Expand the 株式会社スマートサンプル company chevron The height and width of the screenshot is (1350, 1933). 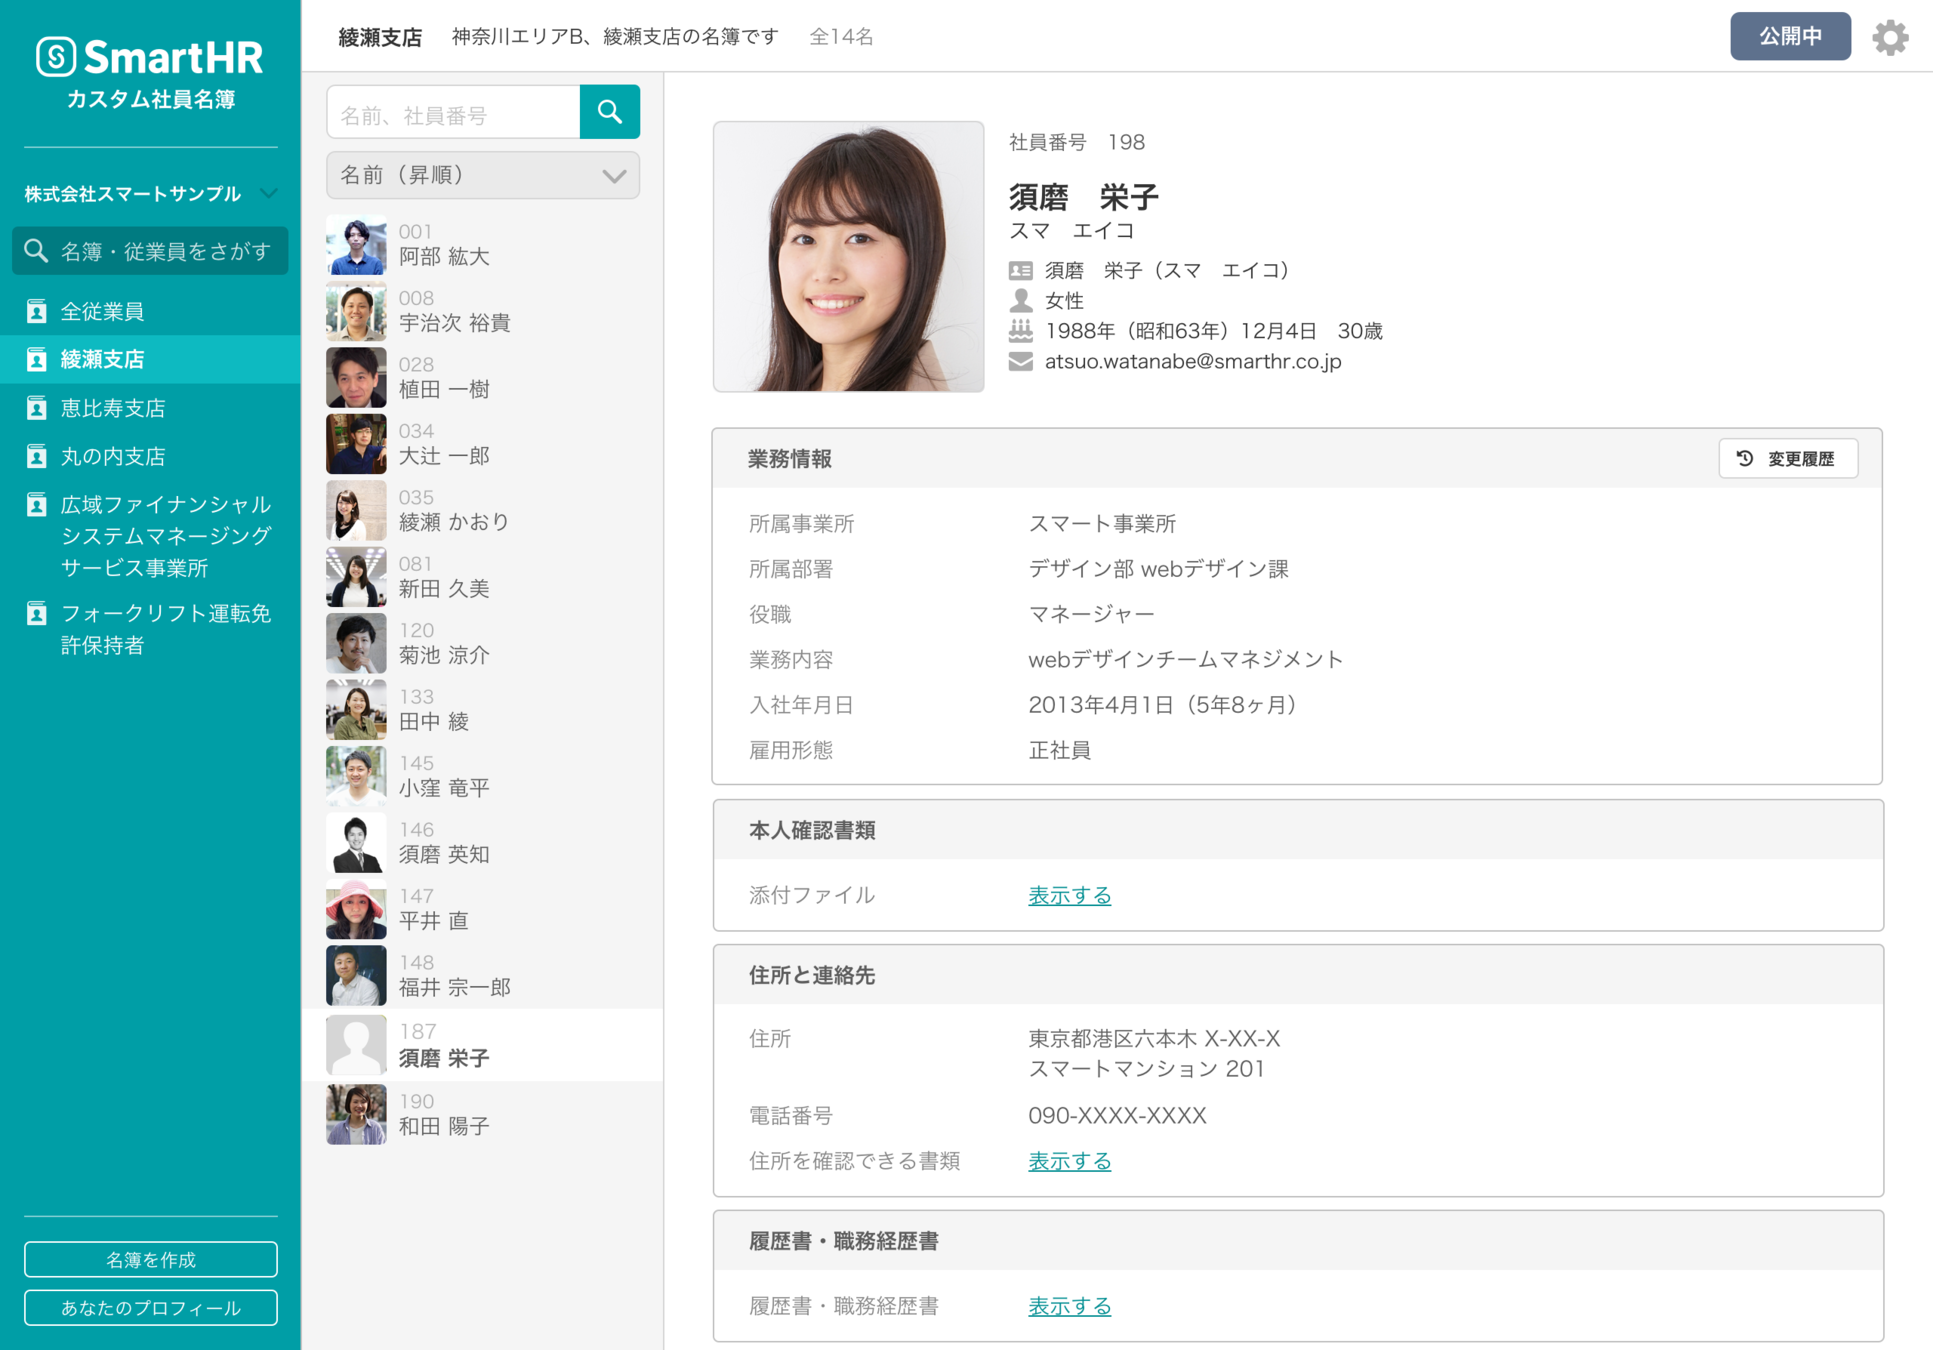268,193
